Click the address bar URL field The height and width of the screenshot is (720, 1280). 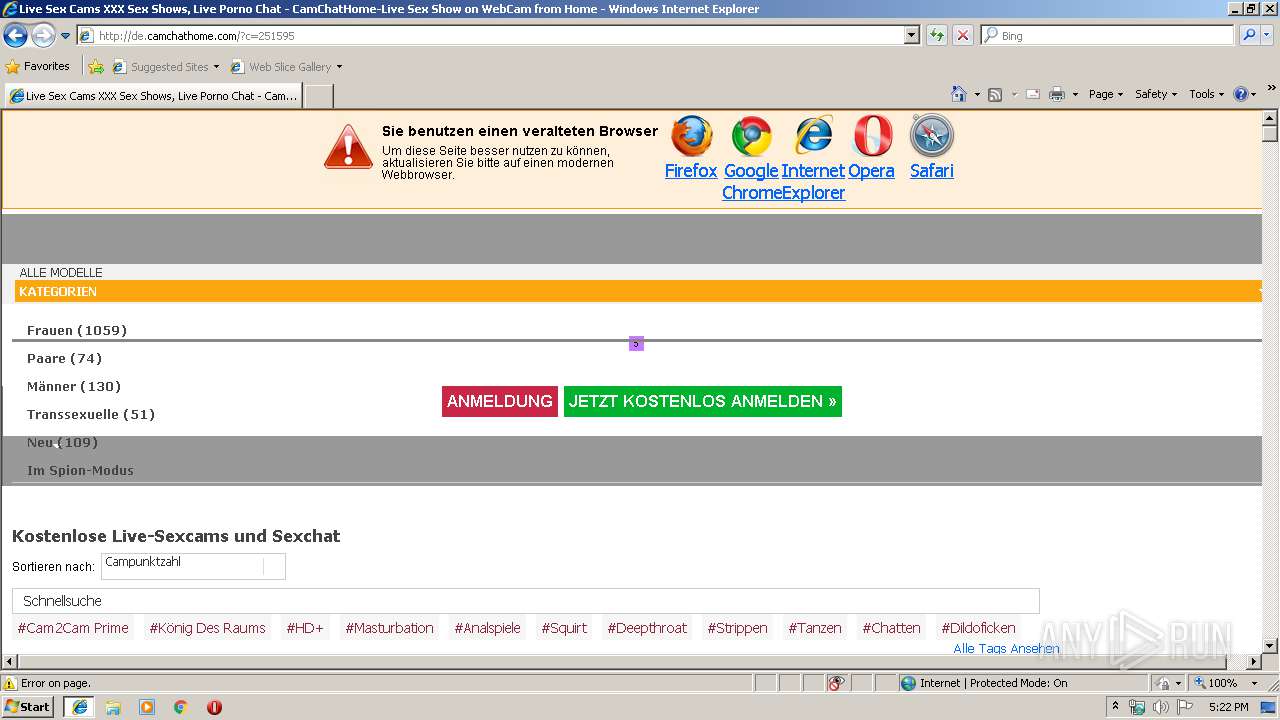point(490,35)
